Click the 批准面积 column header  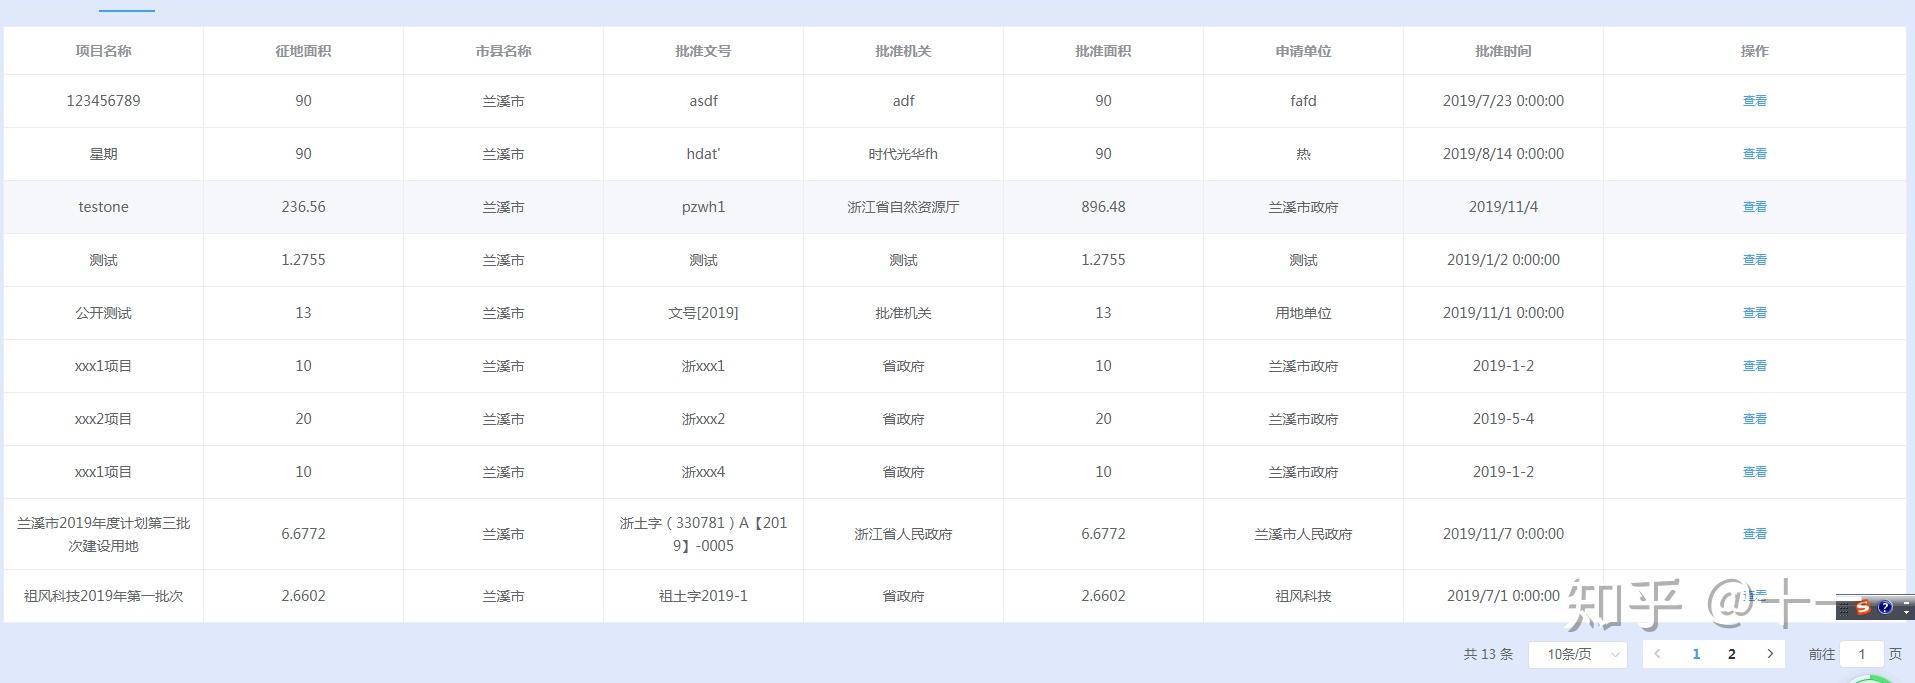(x=1103, y=51)
